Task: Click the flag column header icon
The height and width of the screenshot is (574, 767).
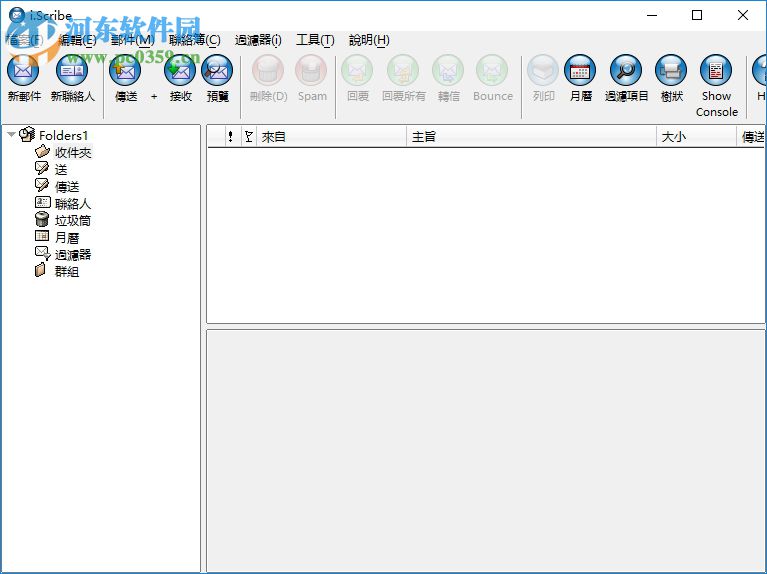Action: pyautogui.click(x=248, y=137)
